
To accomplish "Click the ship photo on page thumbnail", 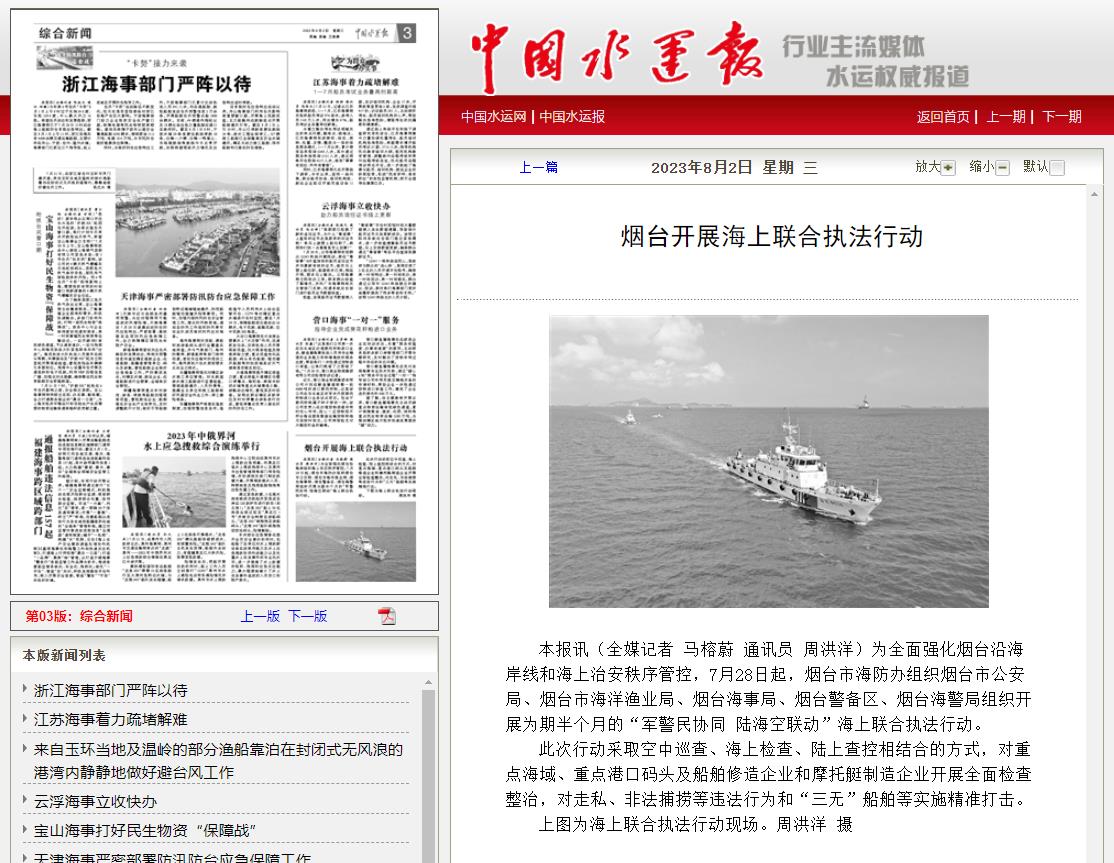I will pyautogui.click(x=356, y=541).
